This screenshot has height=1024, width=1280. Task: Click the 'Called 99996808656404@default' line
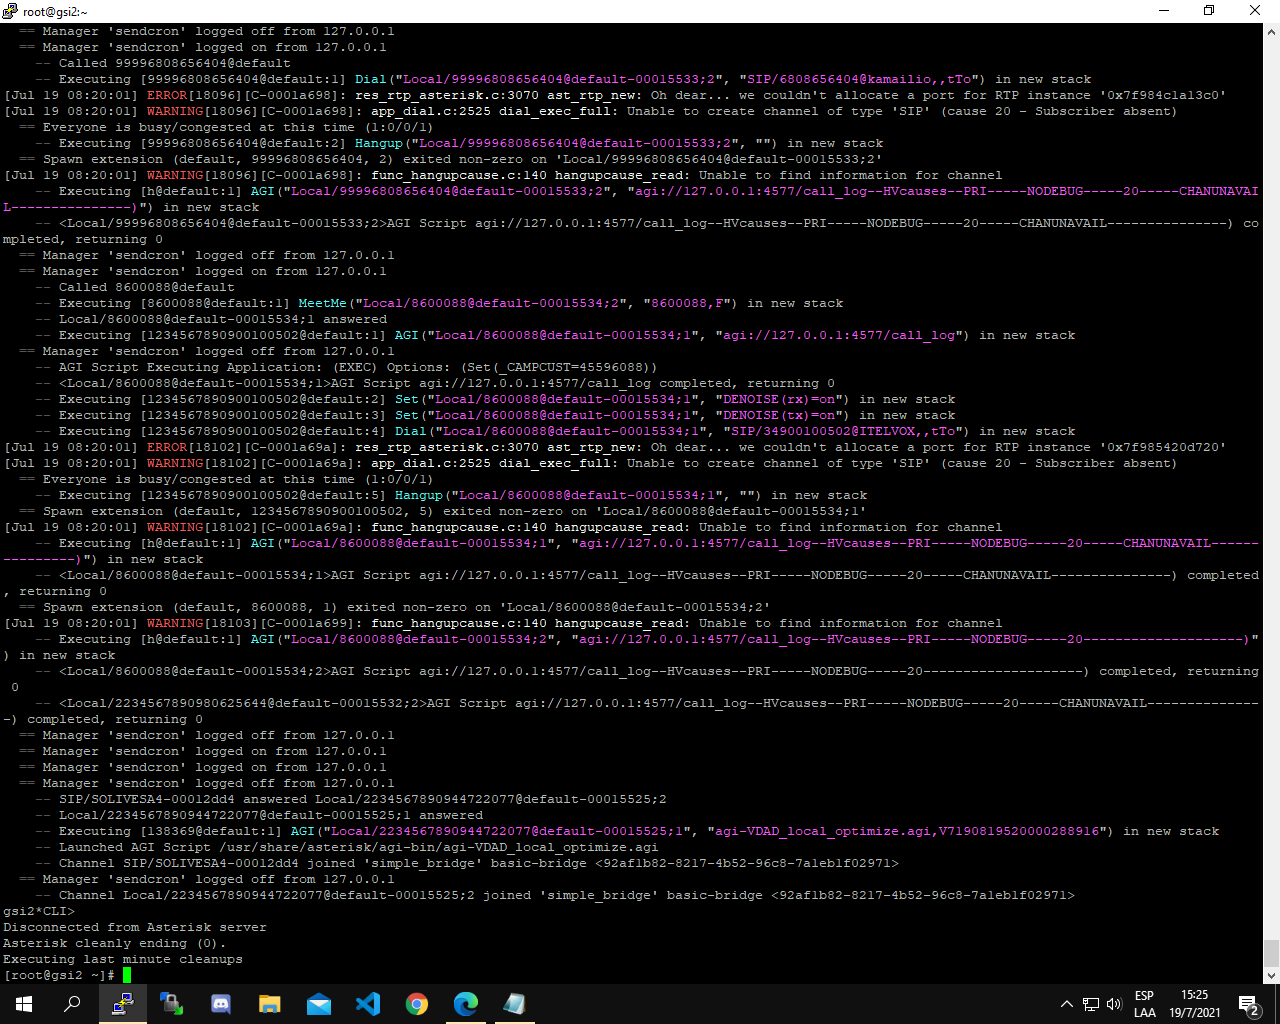coord(163,63)
